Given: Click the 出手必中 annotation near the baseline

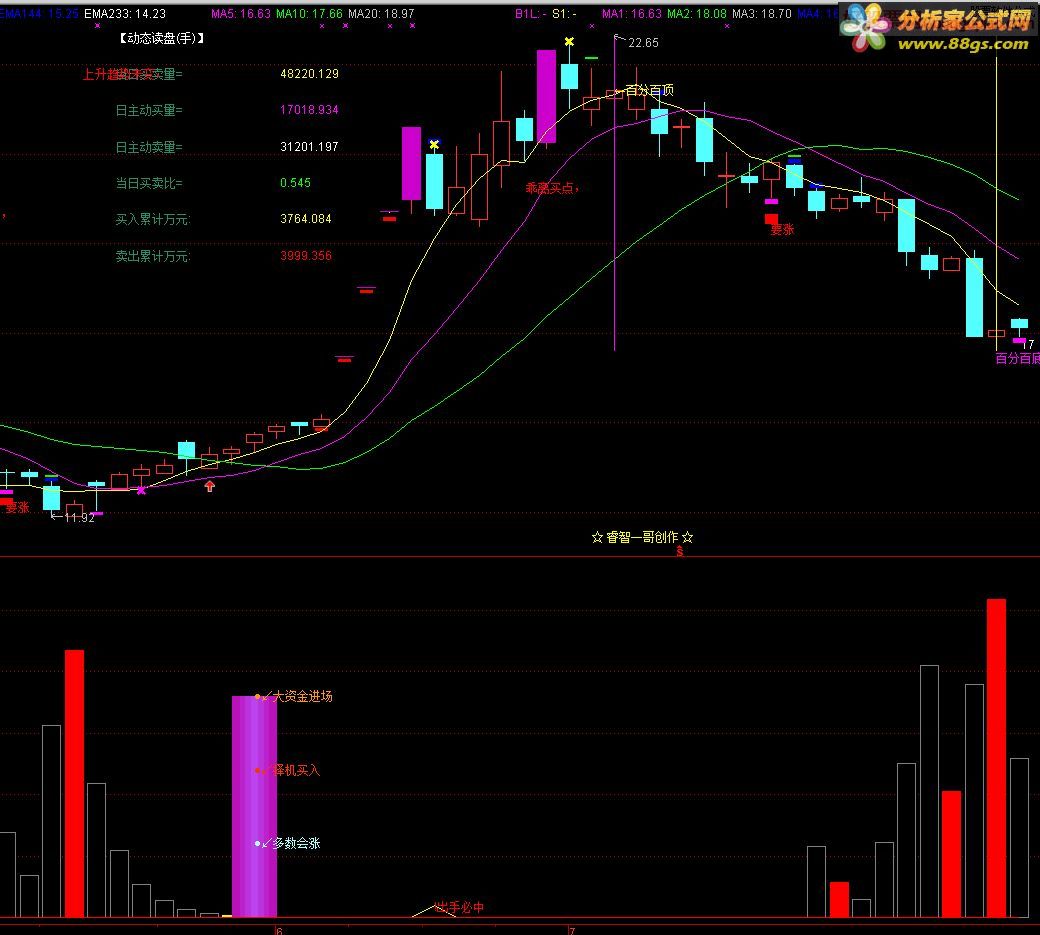Looking at the screenshot, I should pos(459,907).
